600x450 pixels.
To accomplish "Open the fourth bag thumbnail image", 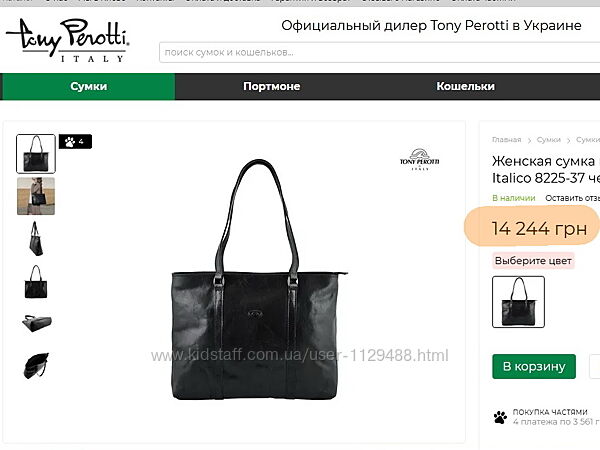I will pos(36,282).
